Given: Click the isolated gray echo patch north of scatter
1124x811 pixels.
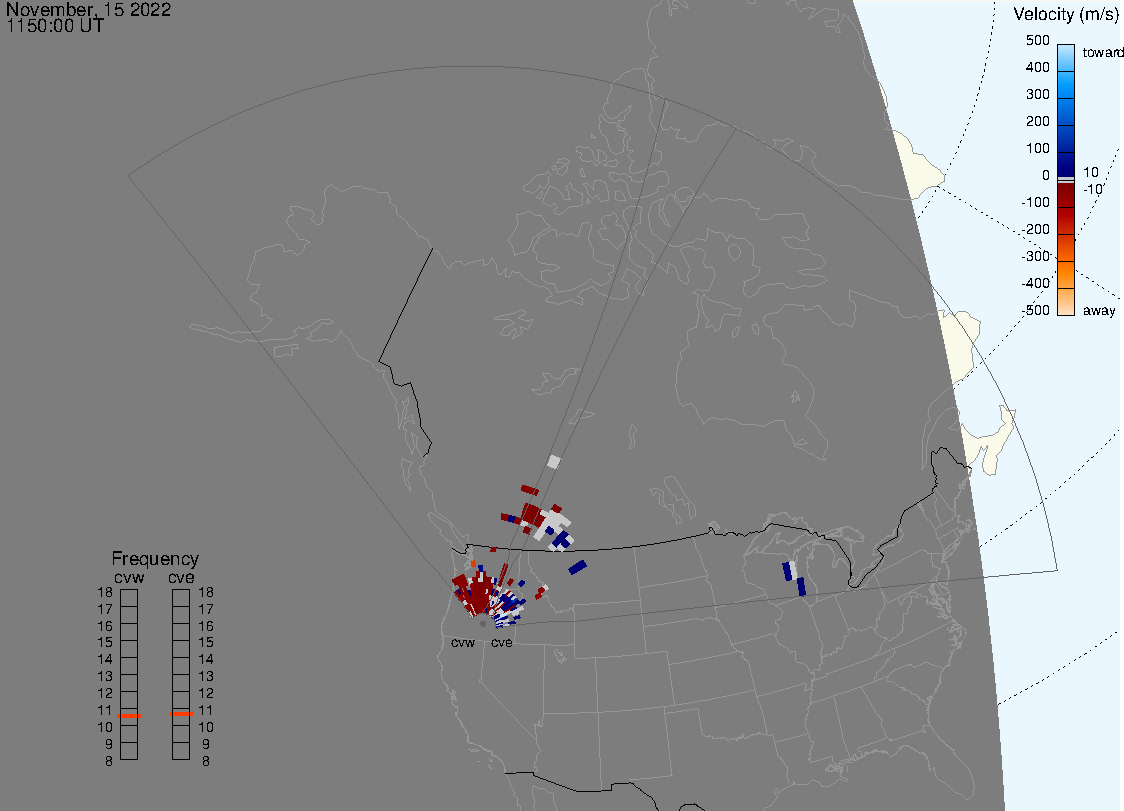Looking at the screenshot, I should [x=553, y=462].
